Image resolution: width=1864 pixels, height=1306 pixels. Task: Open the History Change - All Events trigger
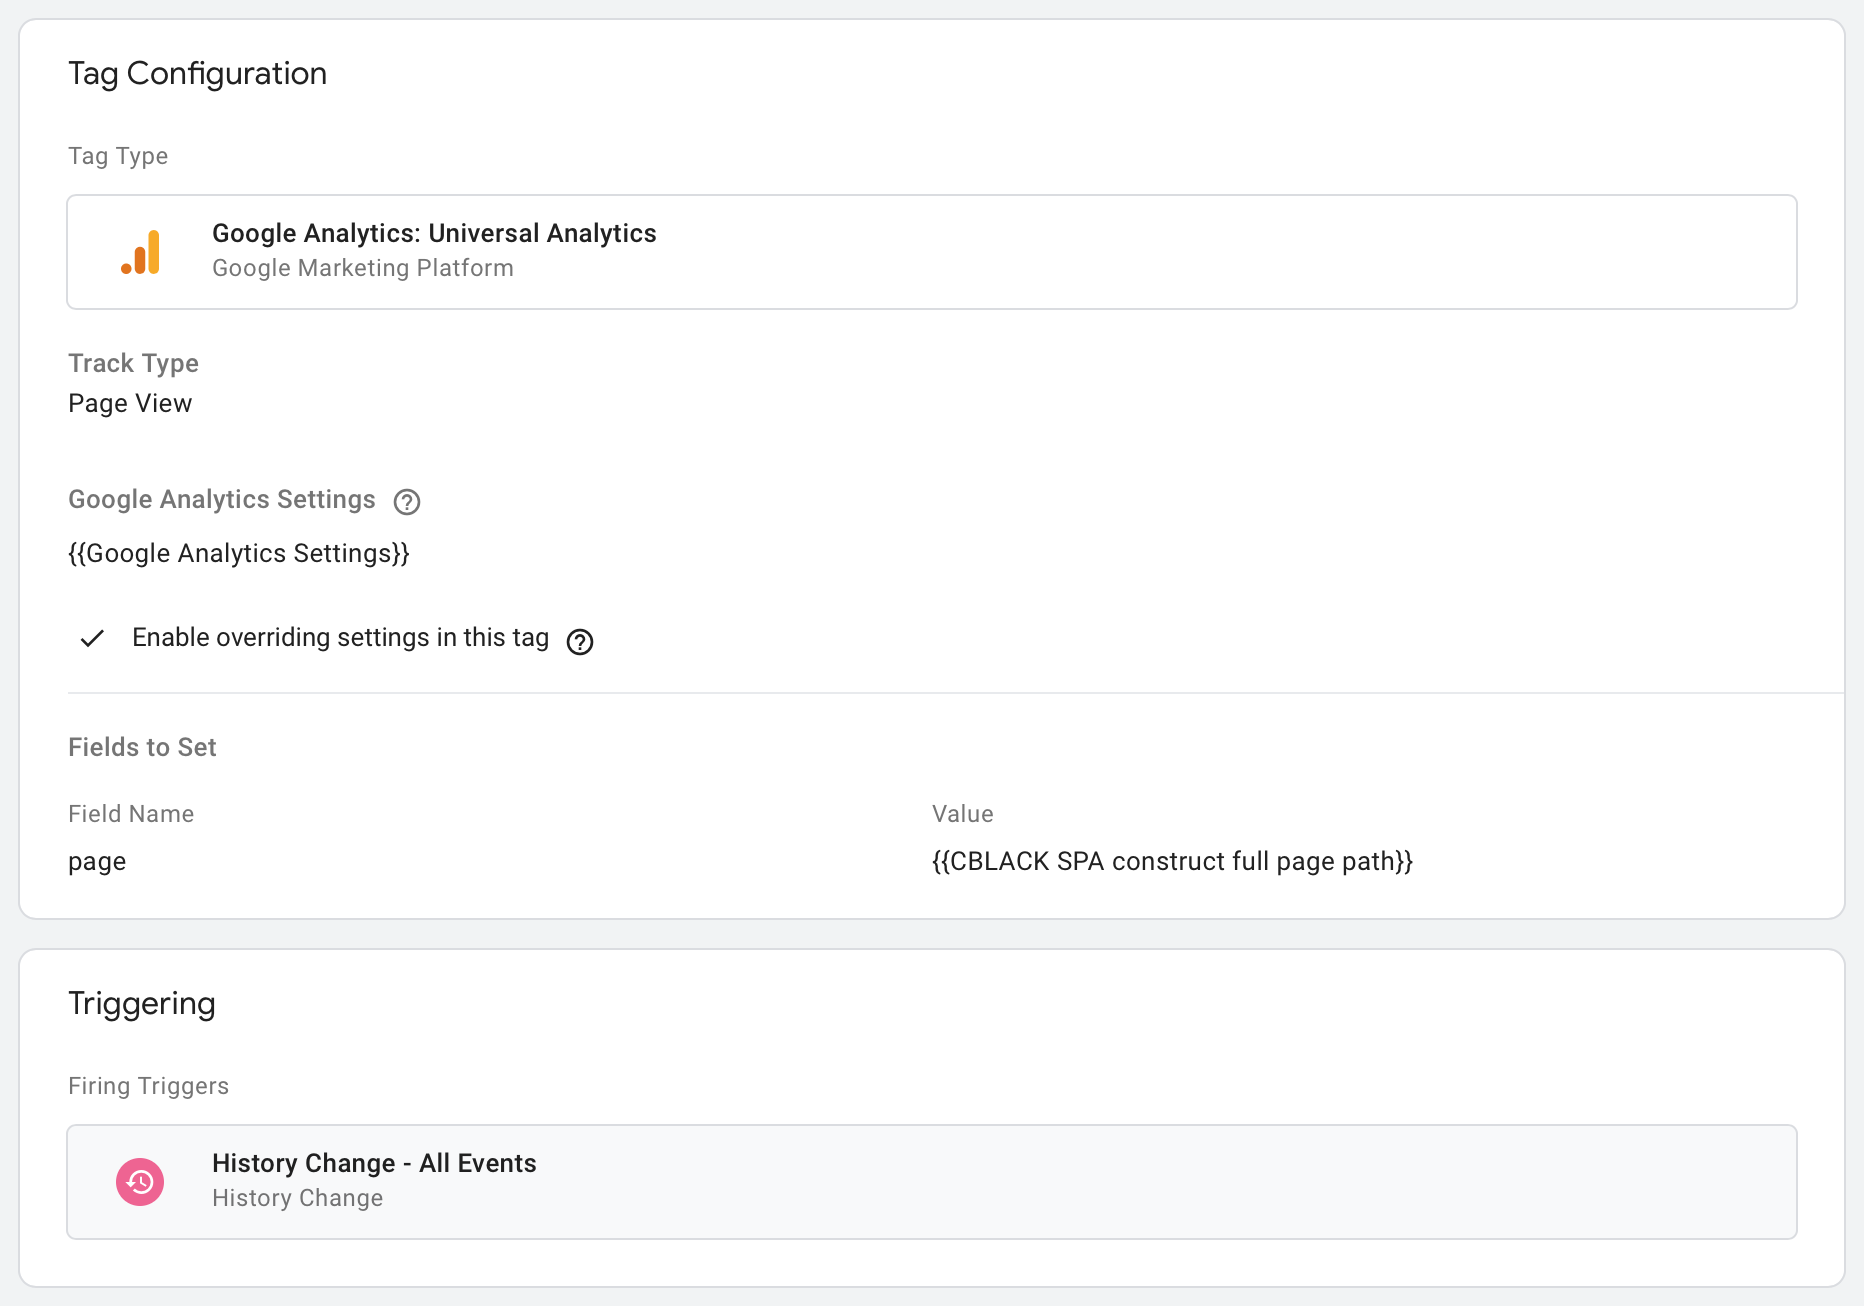[x=932, y=1182]
